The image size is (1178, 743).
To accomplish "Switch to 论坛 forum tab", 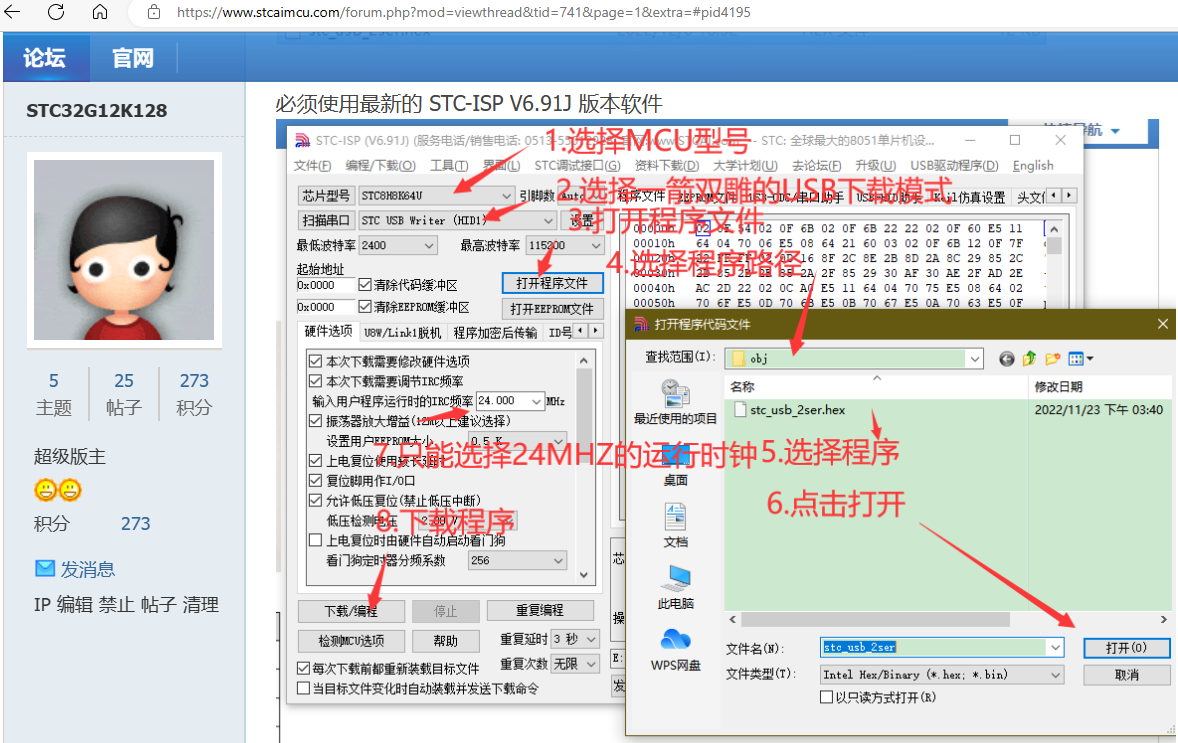I will click(46, 57).
